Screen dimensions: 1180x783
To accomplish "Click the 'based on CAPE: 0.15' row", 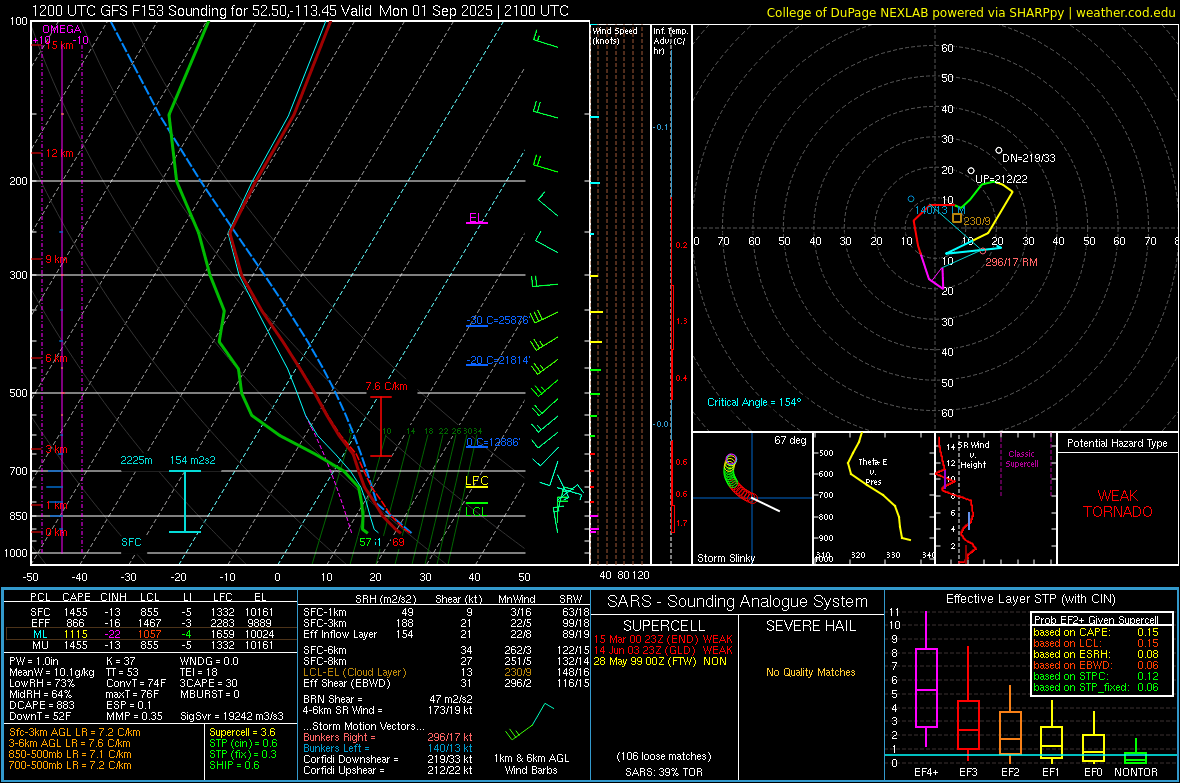I will [1096, 632].
